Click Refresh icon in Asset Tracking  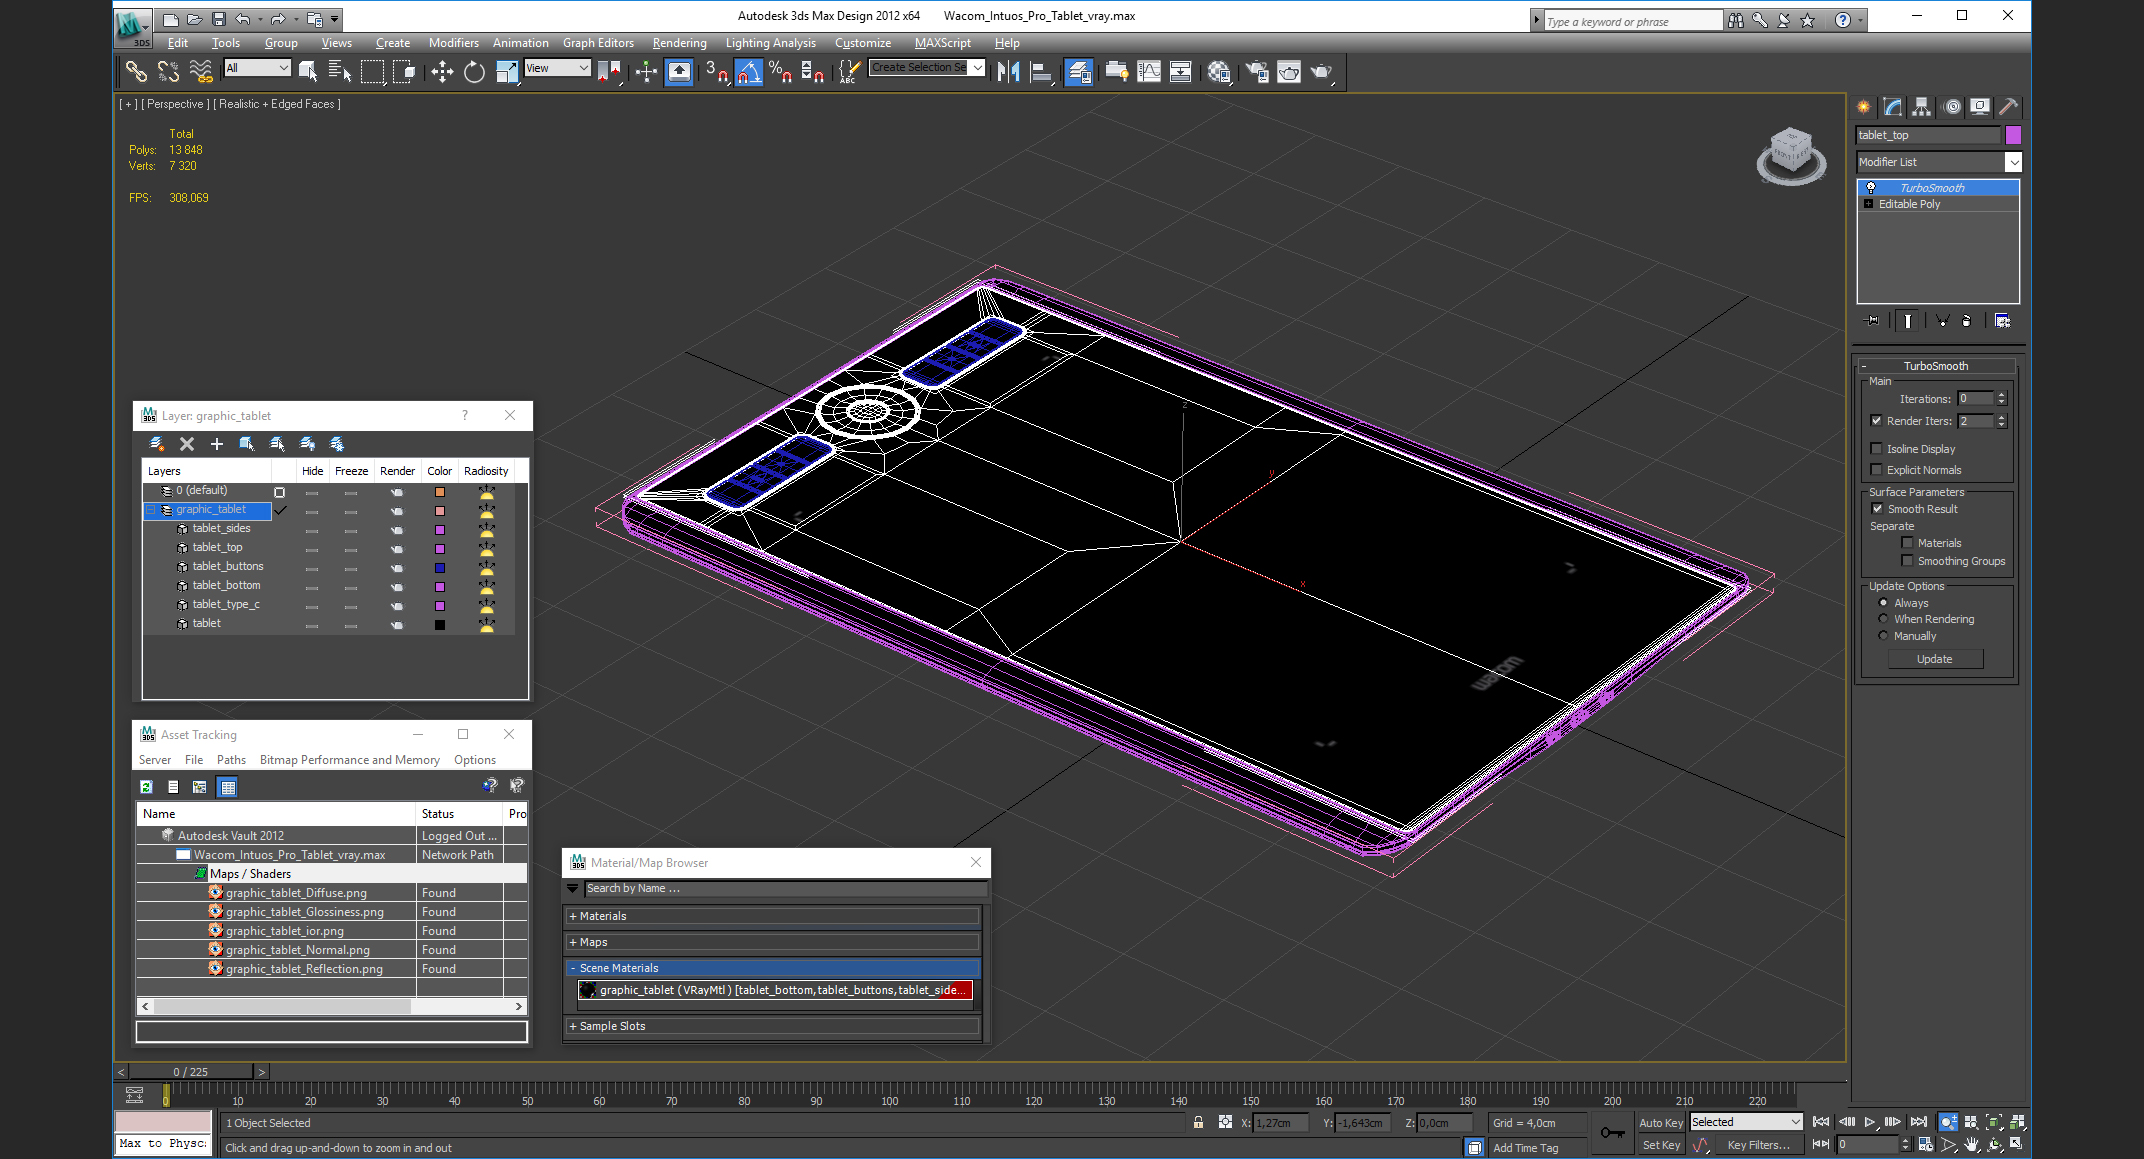click(147, 787)
